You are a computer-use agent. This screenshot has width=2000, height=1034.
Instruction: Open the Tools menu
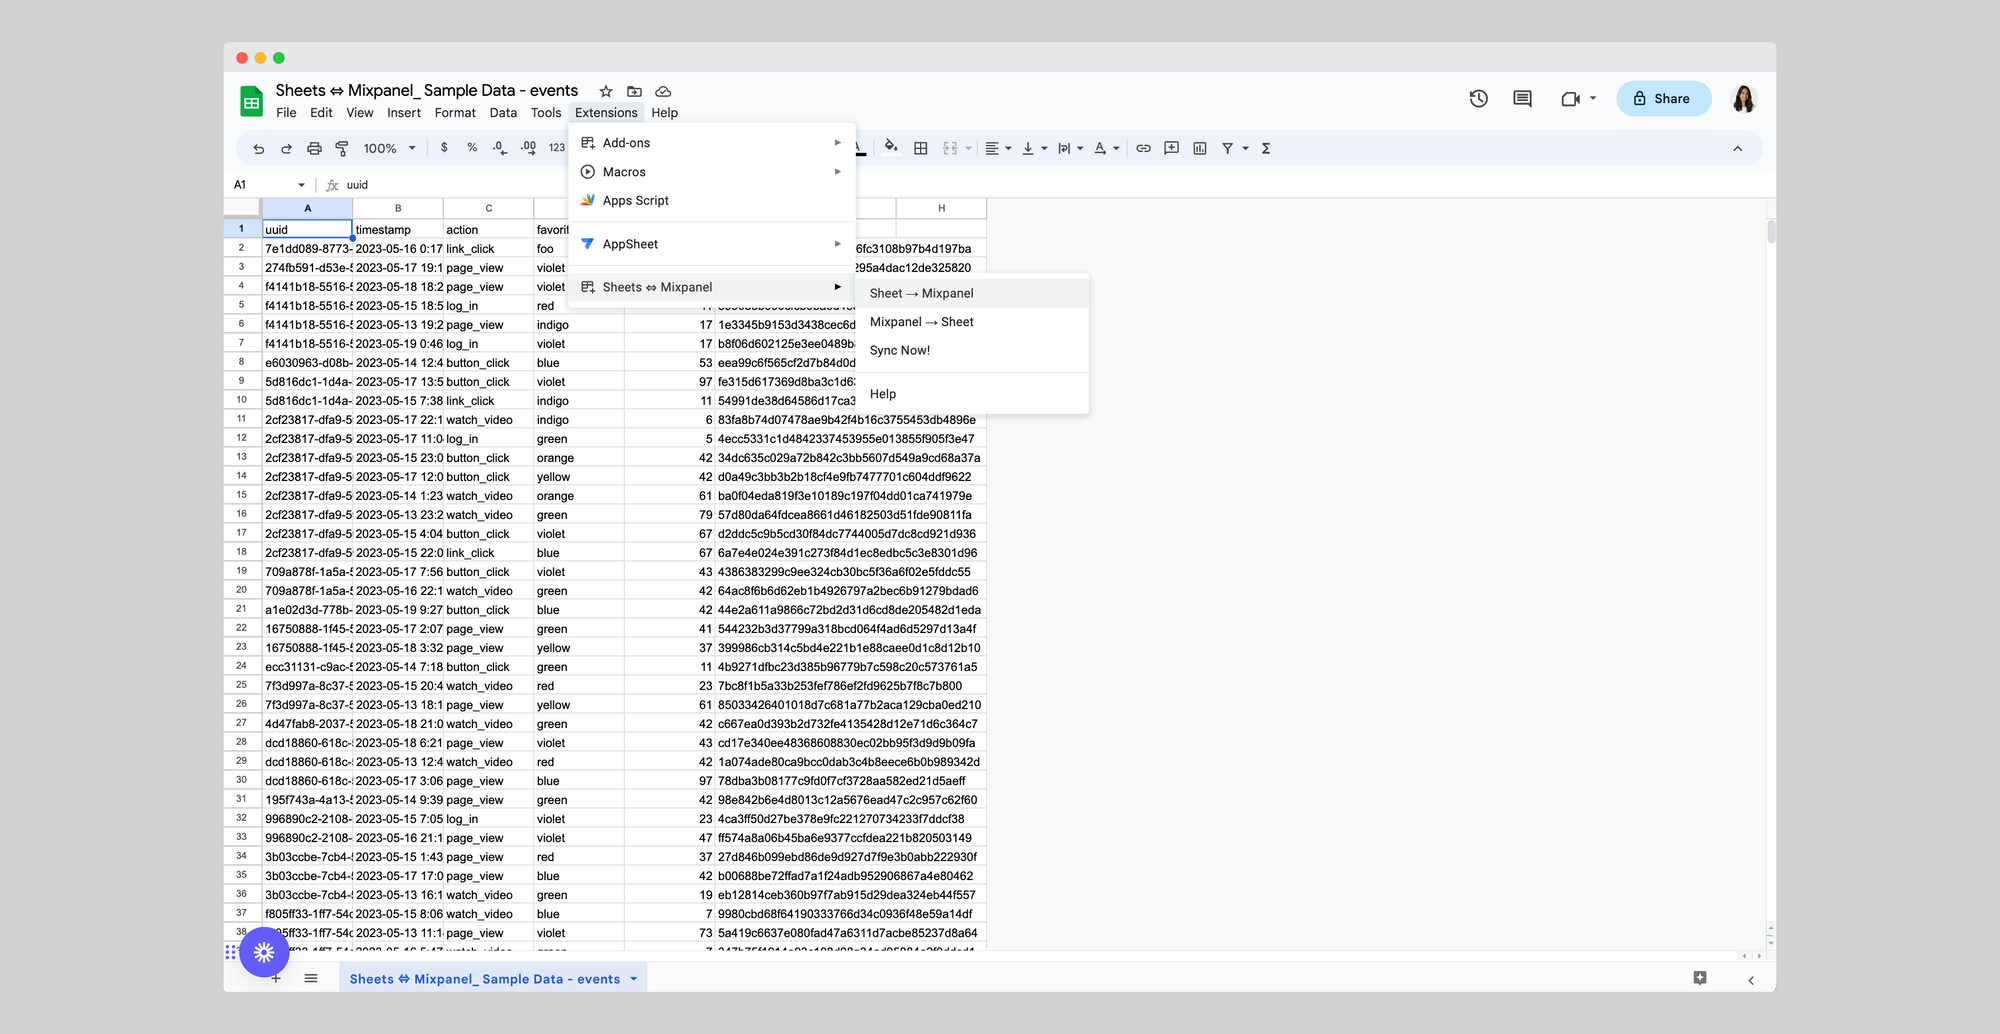point(546,113)
